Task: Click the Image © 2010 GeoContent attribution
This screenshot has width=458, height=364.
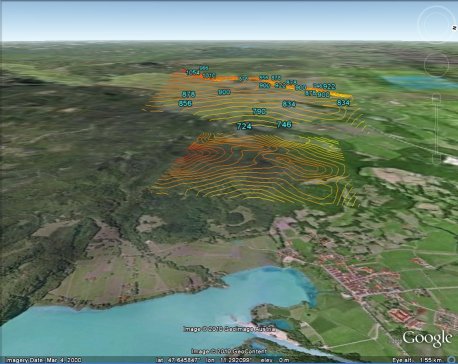Action: [229, 351]
